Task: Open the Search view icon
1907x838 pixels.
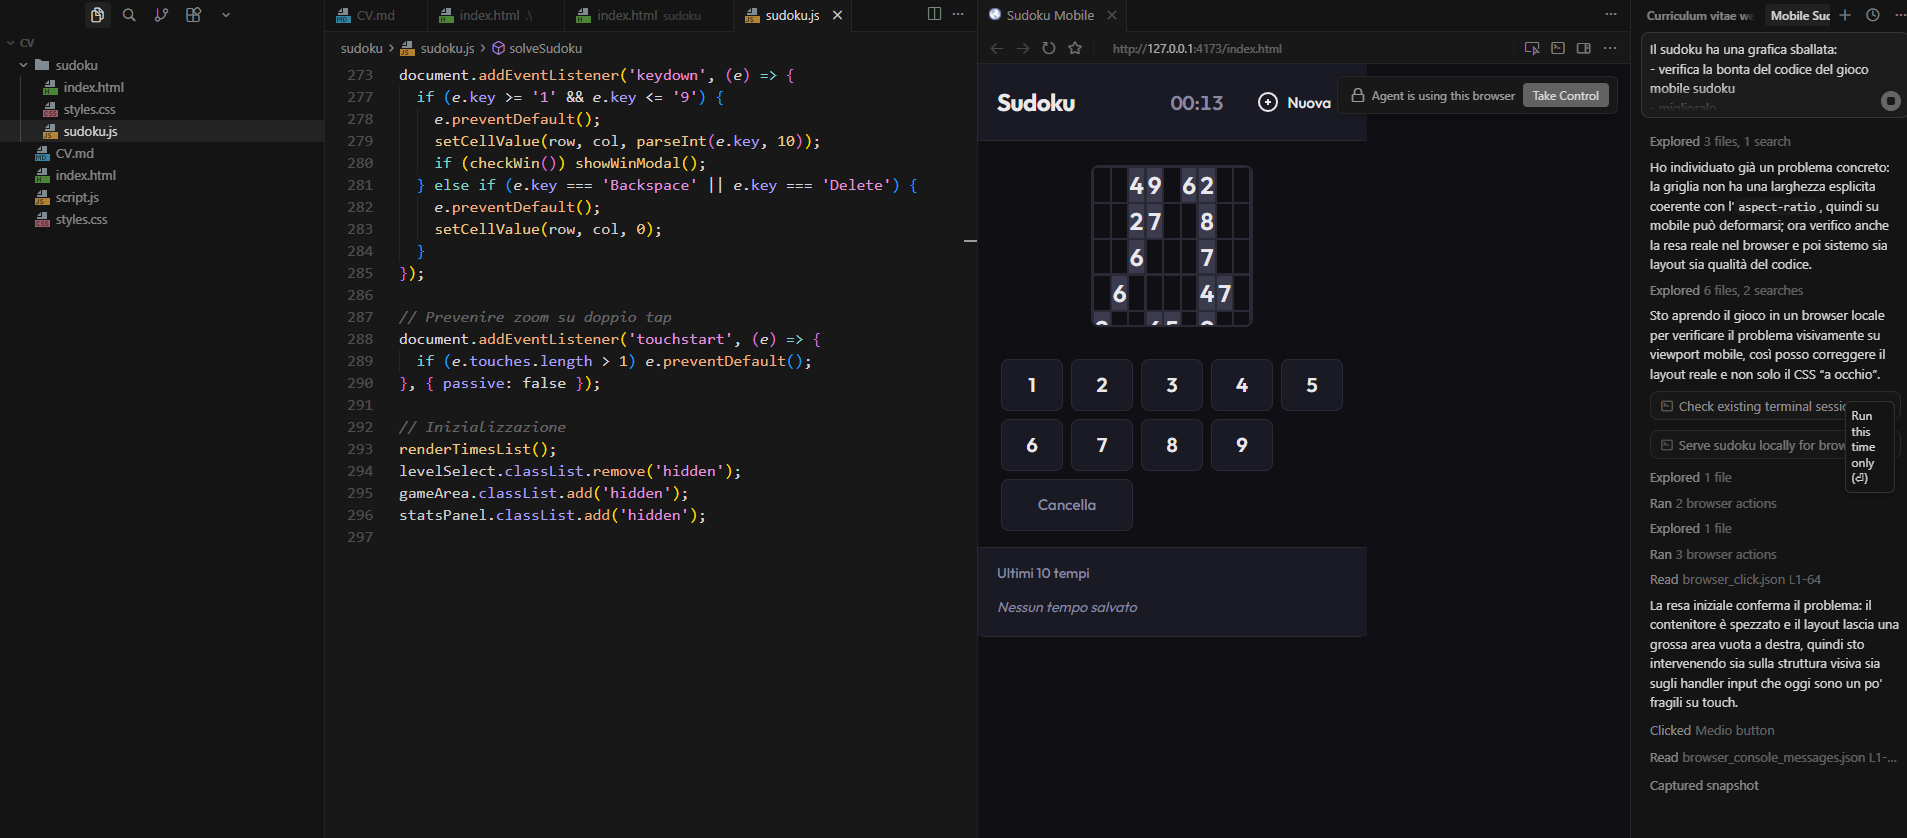Action: tap(129, 15)
